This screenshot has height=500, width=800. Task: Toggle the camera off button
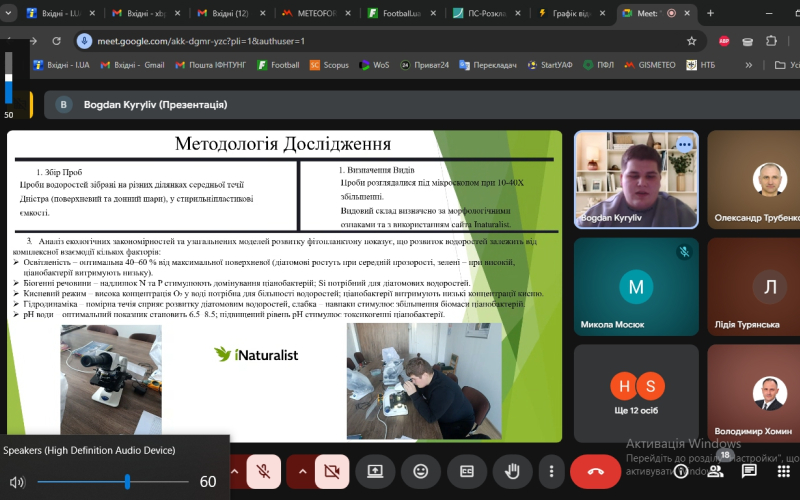(332, 470)
